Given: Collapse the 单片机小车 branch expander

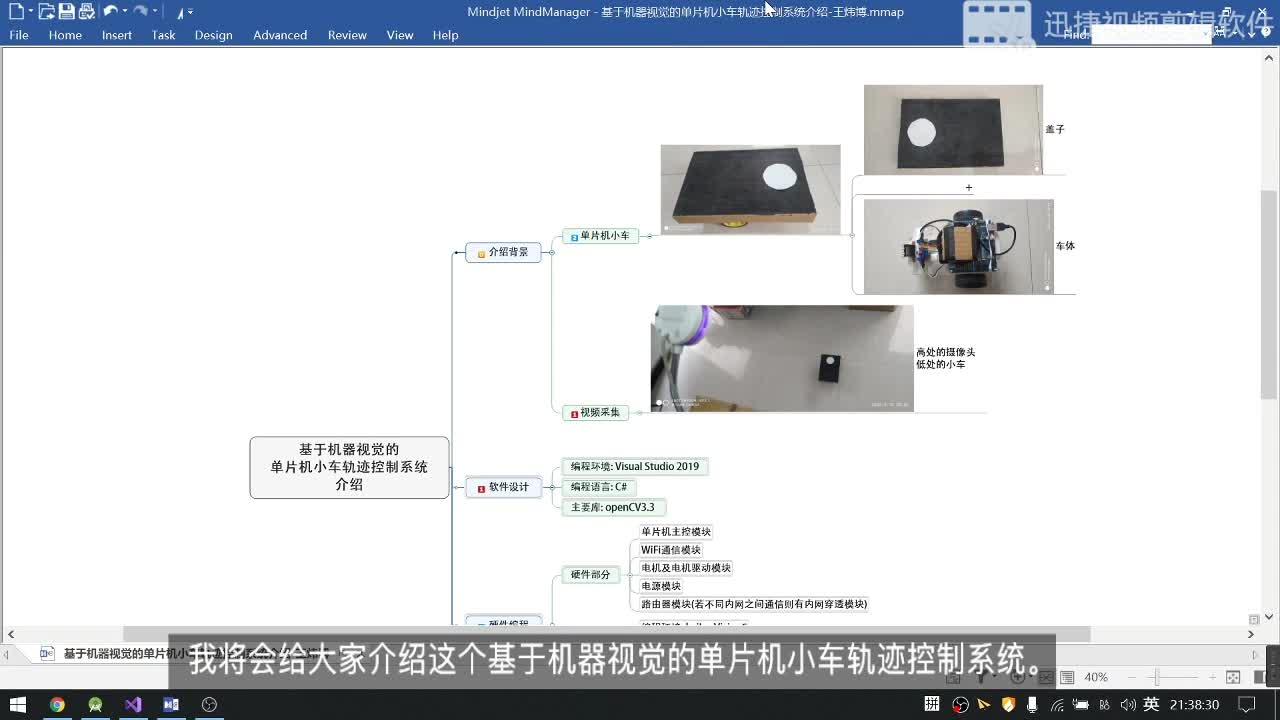Looking at the screenshot, I should (649, 236).
